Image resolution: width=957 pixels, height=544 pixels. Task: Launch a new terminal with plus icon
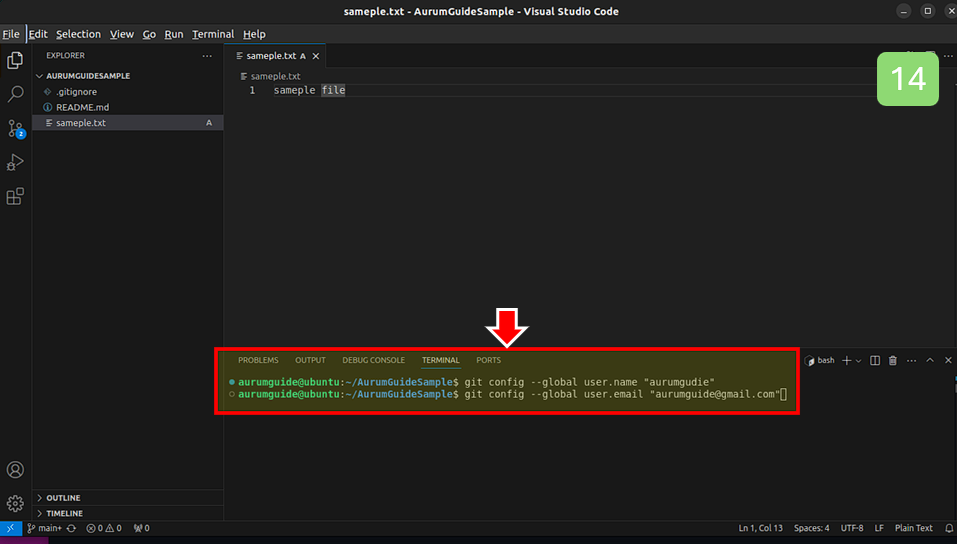click(847, 360)
